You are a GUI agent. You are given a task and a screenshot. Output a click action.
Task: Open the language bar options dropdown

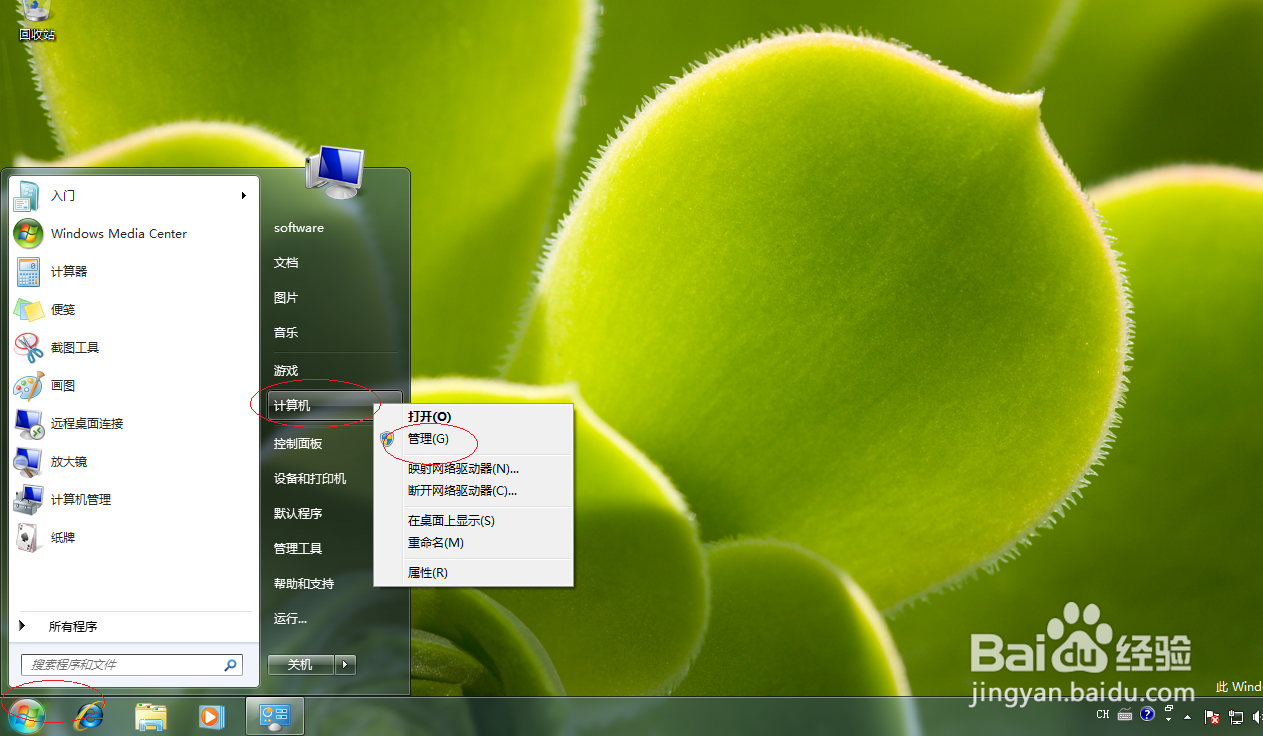pos(1169,721)
